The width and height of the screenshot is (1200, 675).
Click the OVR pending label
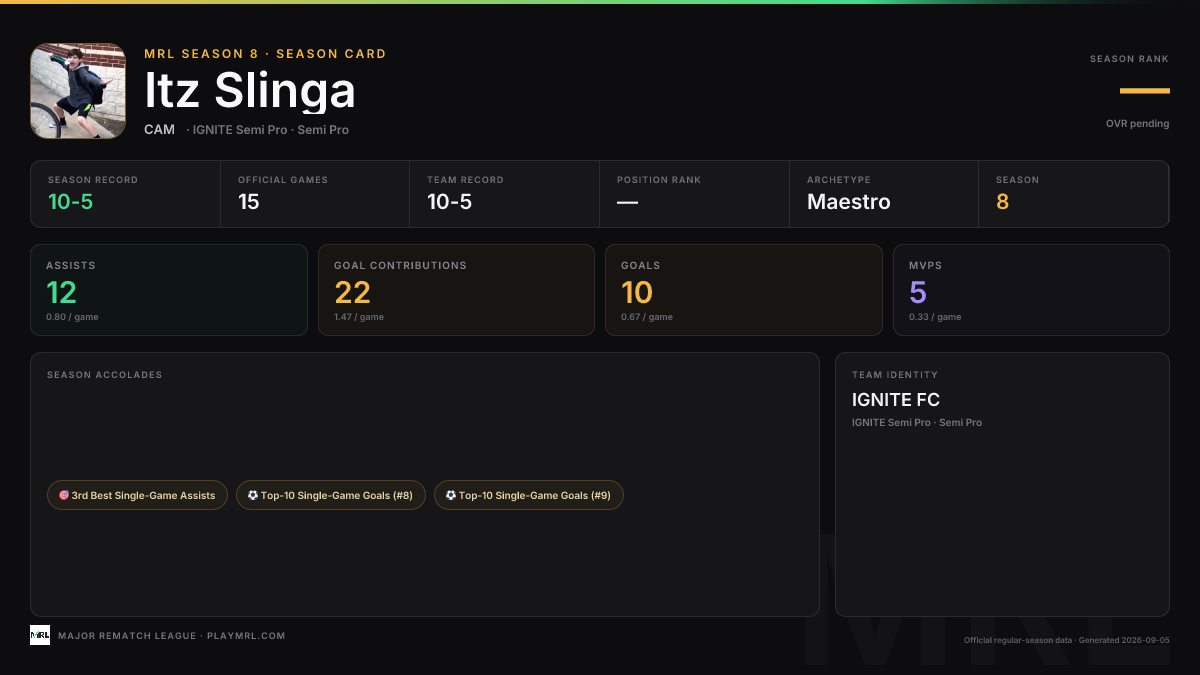click(1137, 124)
